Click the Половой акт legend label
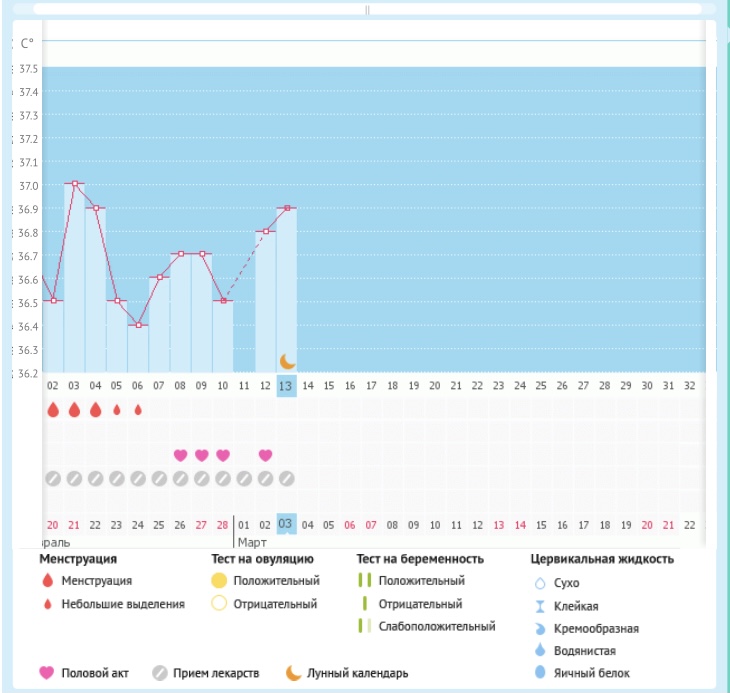 pos(95,674)
